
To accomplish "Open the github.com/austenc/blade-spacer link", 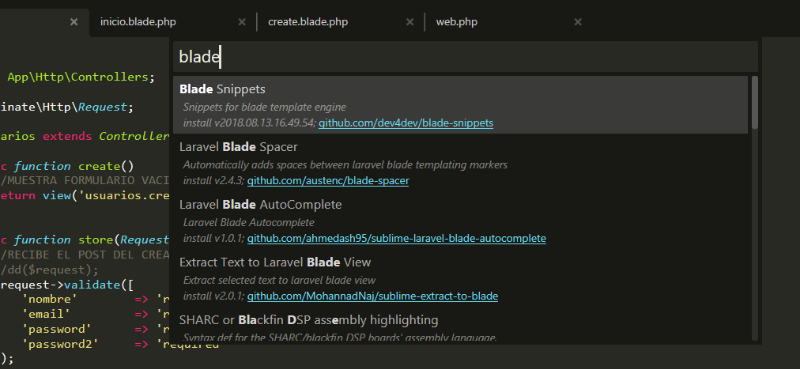I will click(x=328, y=181).
